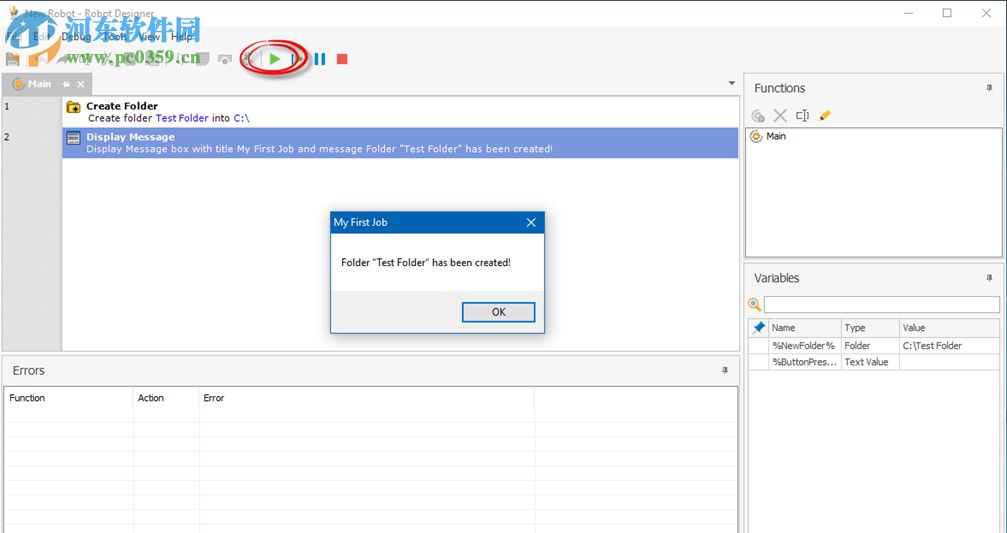
Task: Click the C:\Test Folder value cell
Action: coord(949,345)
